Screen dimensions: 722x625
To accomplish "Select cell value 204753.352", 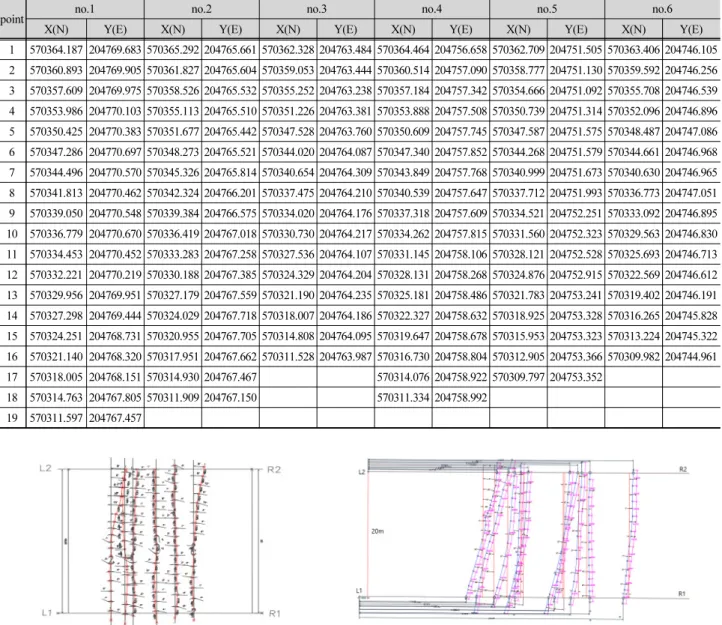I will click(576, 377).
